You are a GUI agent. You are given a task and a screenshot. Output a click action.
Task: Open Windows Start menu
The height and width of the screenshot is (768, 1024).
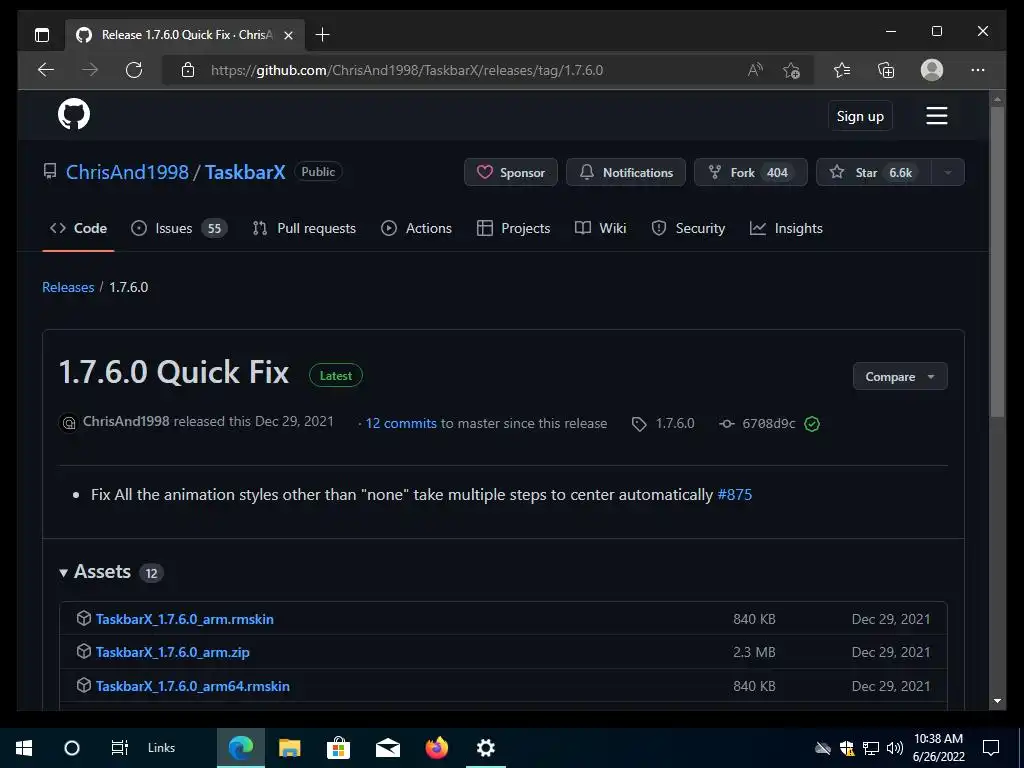click(24, 748)
